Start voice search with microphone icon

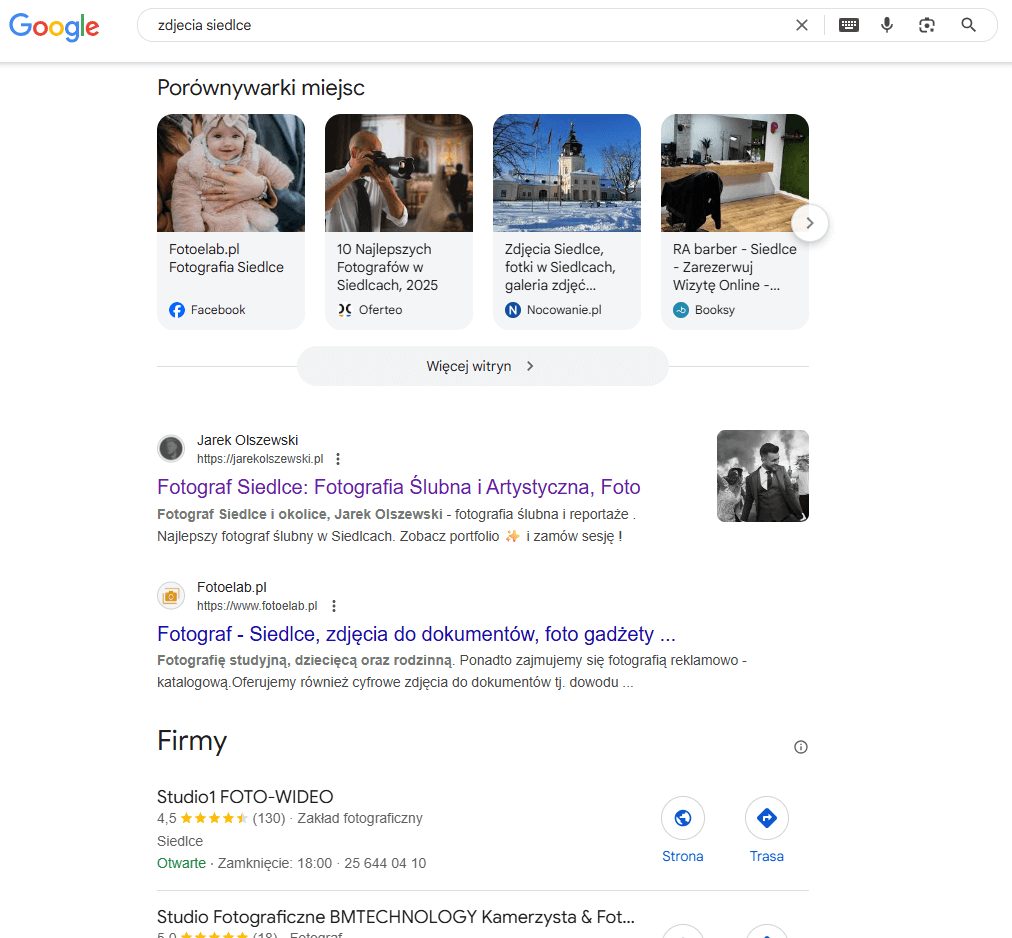(887, 25)
